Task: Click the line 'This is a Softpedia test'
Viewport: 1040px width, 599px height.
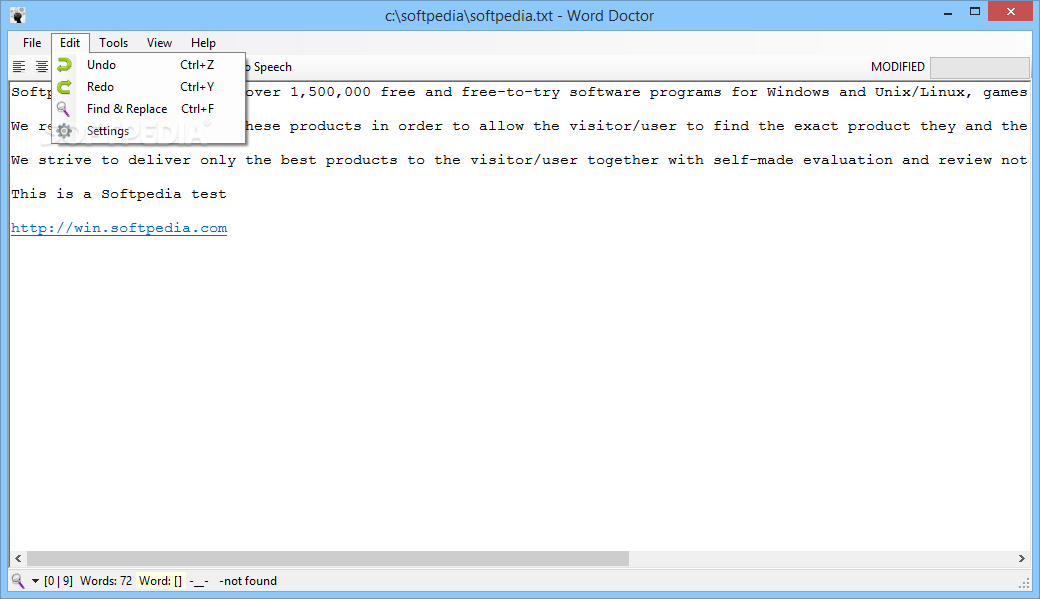Action: pos(119,194)
